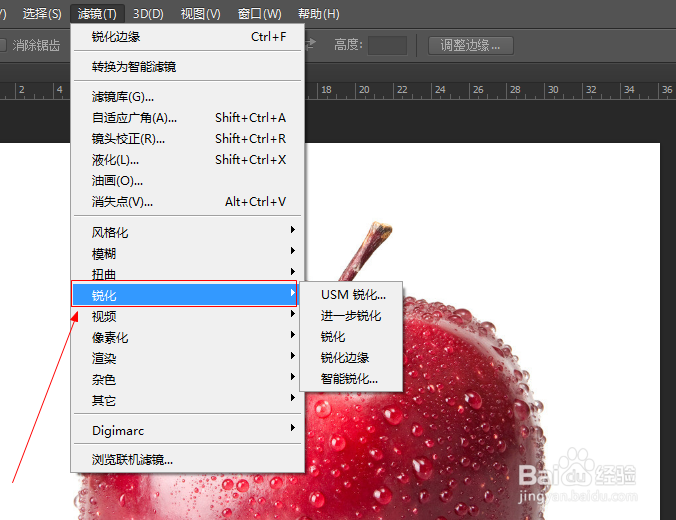This screenshot has height=520, width=676.
Task: Choose 智能锐化... in submenu
Action: click(x=351, y=379)
